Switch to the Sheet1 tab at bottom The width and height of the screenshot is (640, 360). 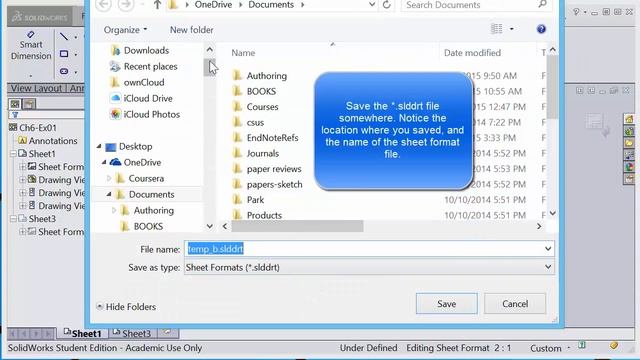point(82,333)
